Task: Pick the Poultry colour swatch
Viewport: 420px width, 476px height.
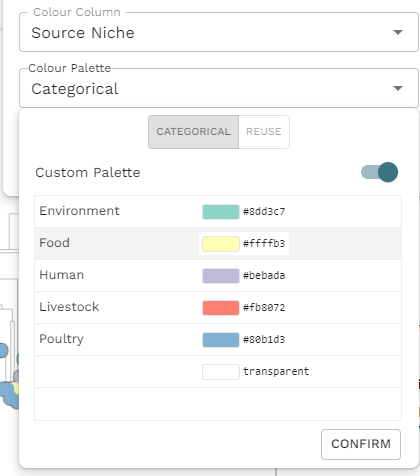Action: pyautogui.click(x=221, y=340)
